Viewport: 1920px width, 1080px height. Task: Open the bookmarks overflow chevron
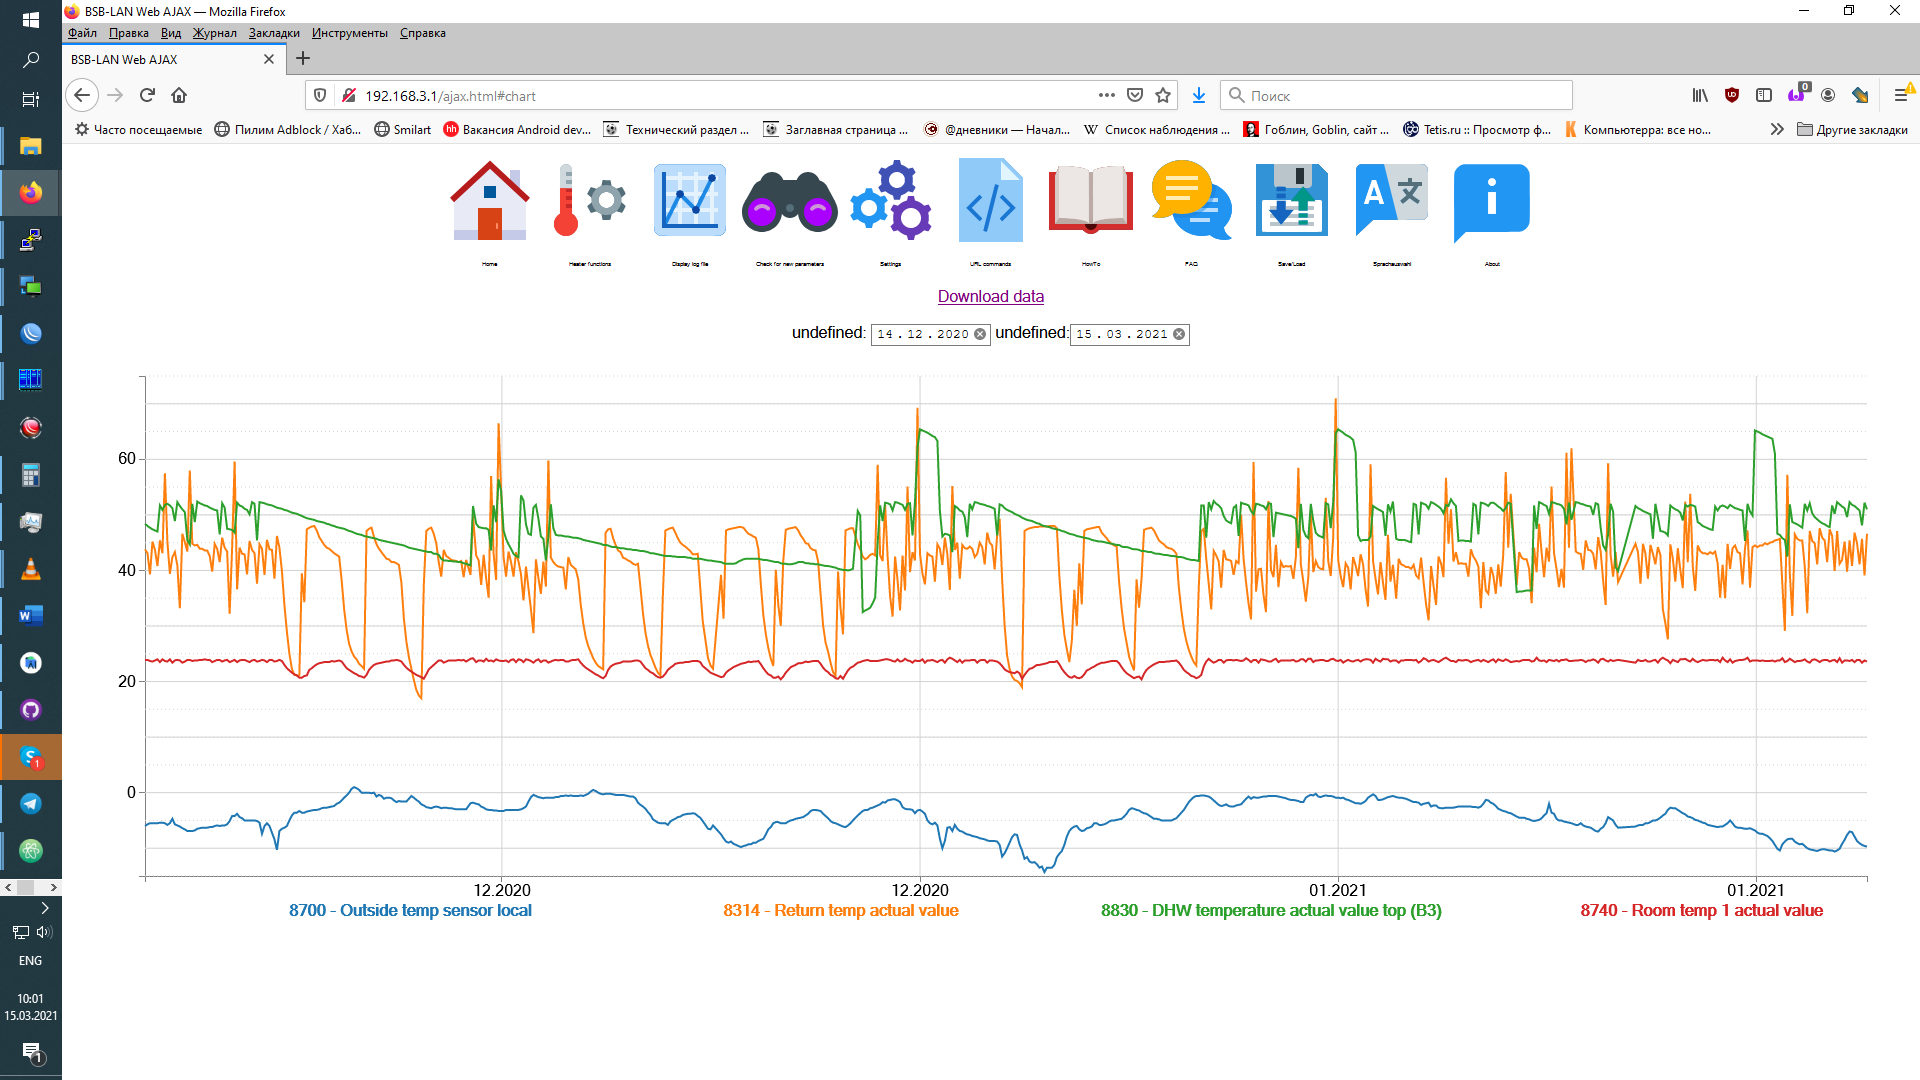(1777, 129)
